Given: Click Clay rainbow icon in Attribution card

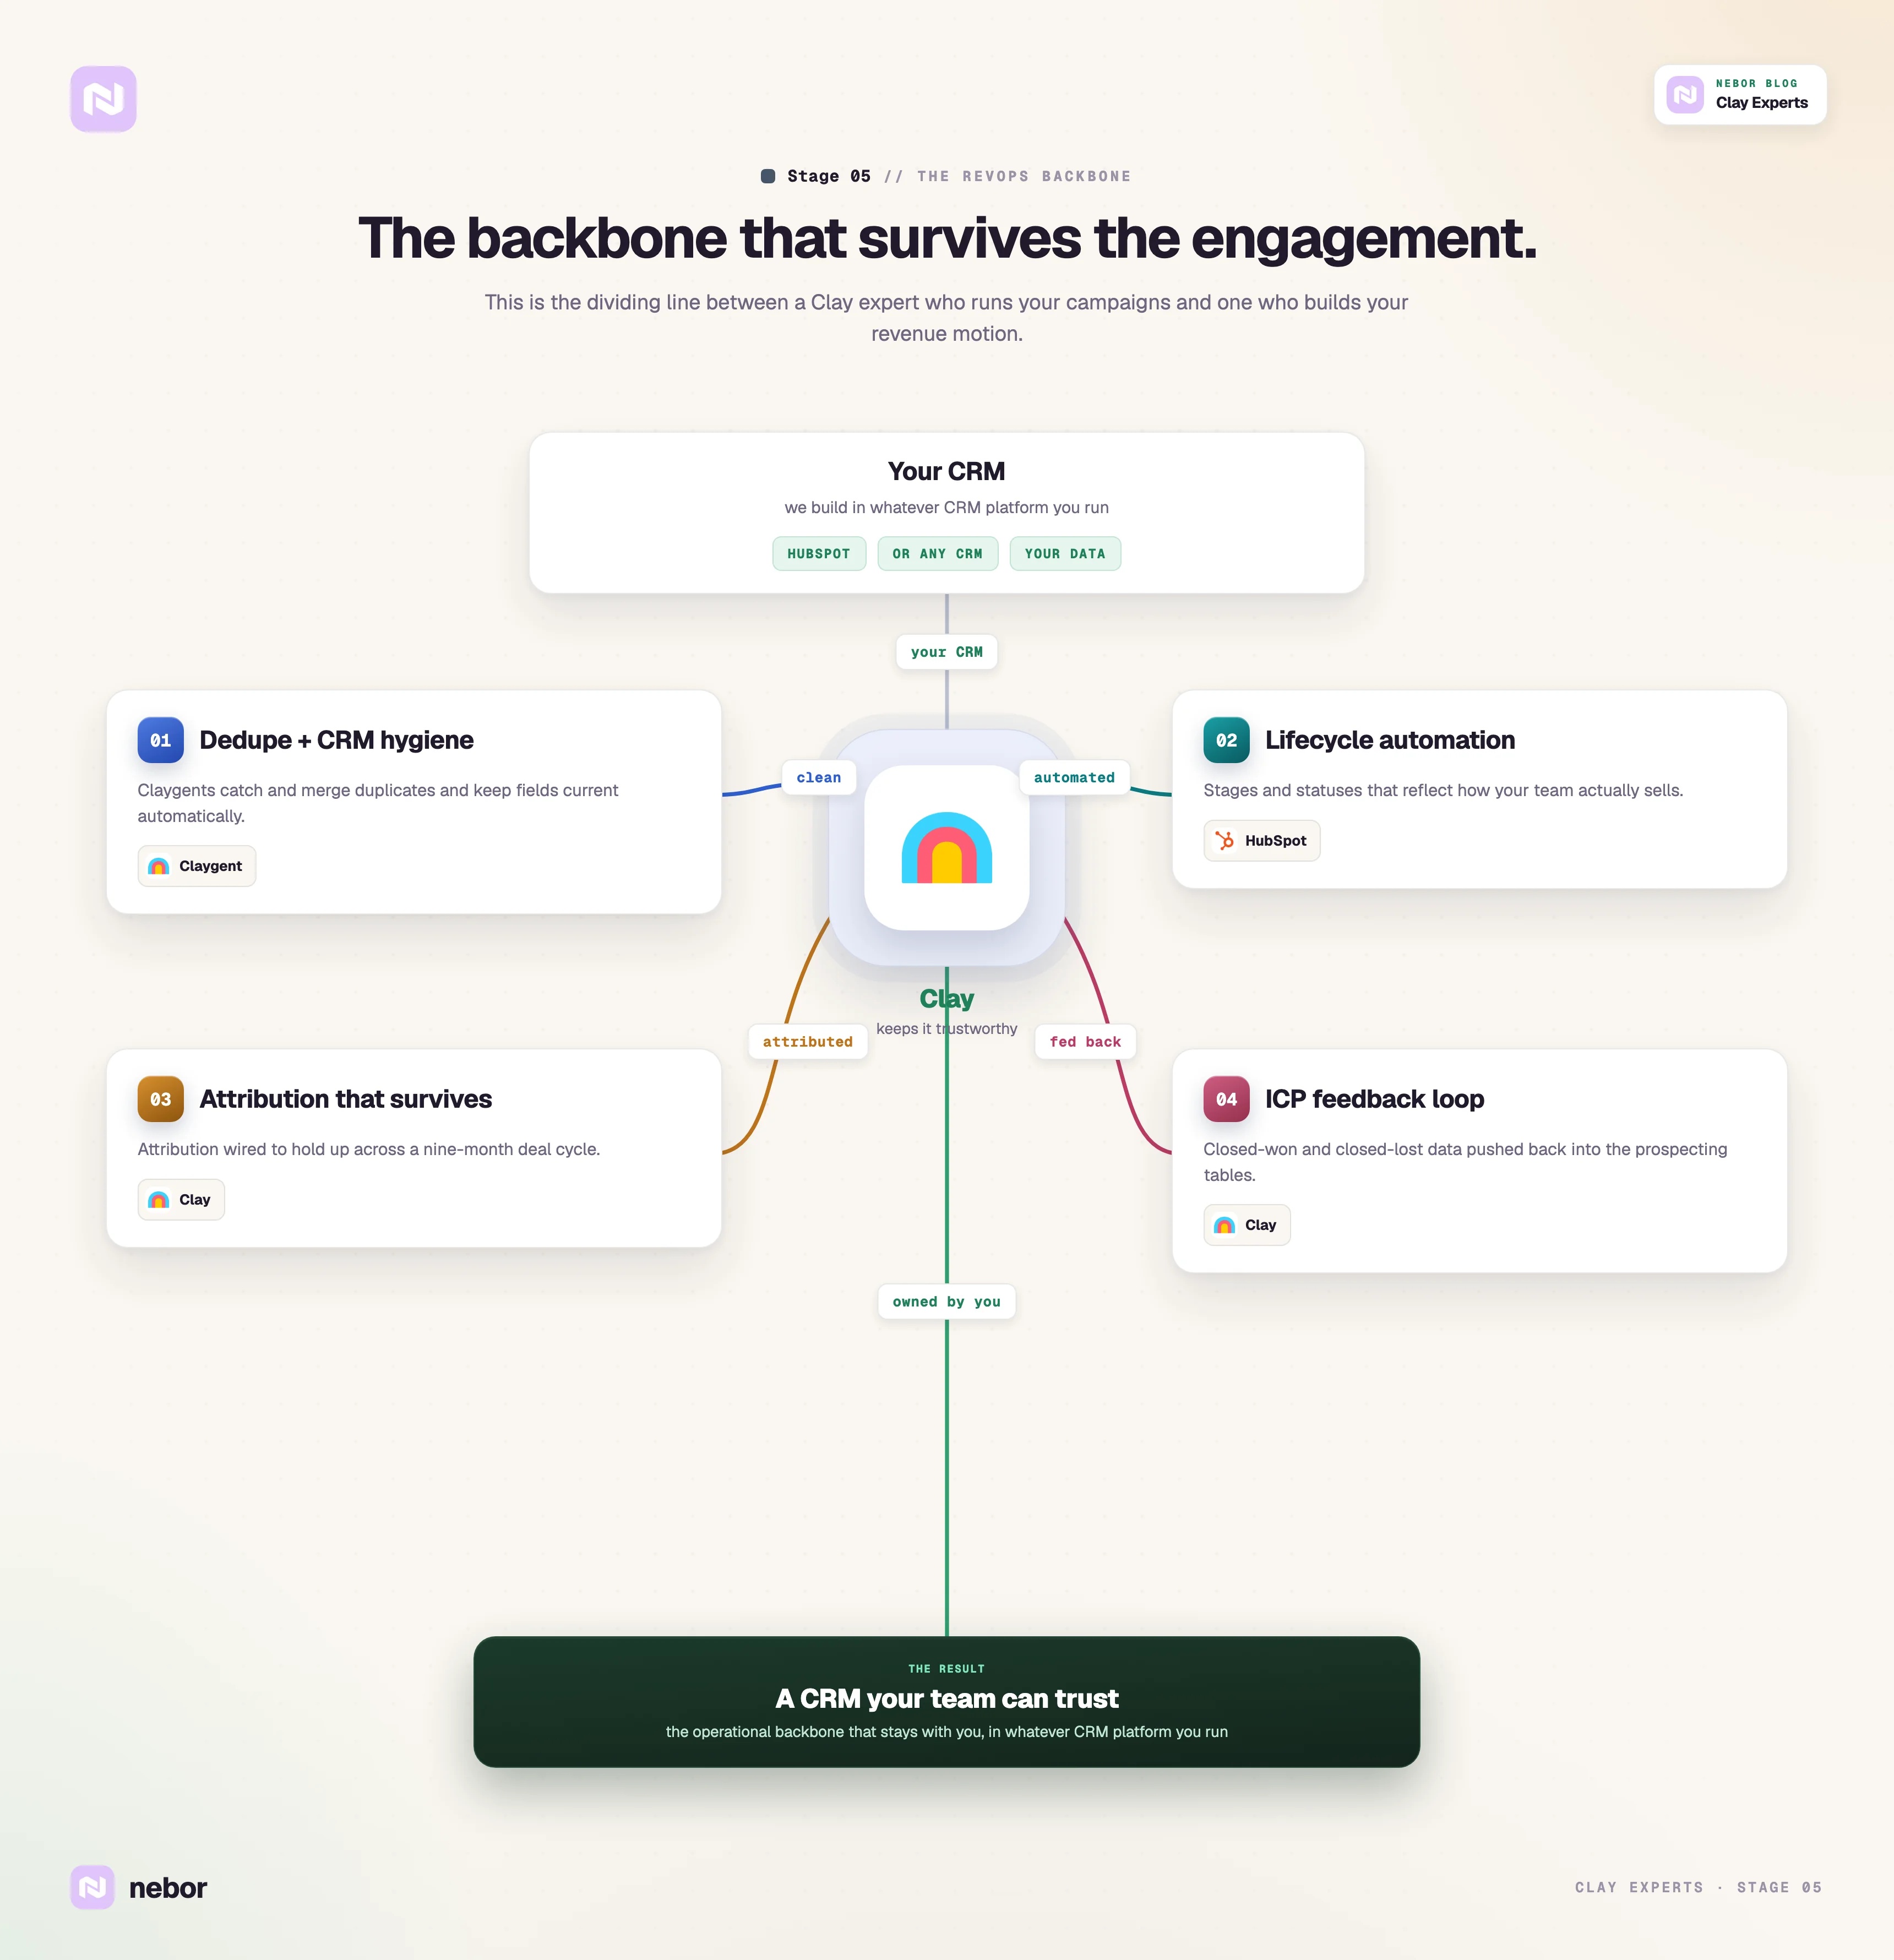Looking at the screenshot, I should 159,1199.
